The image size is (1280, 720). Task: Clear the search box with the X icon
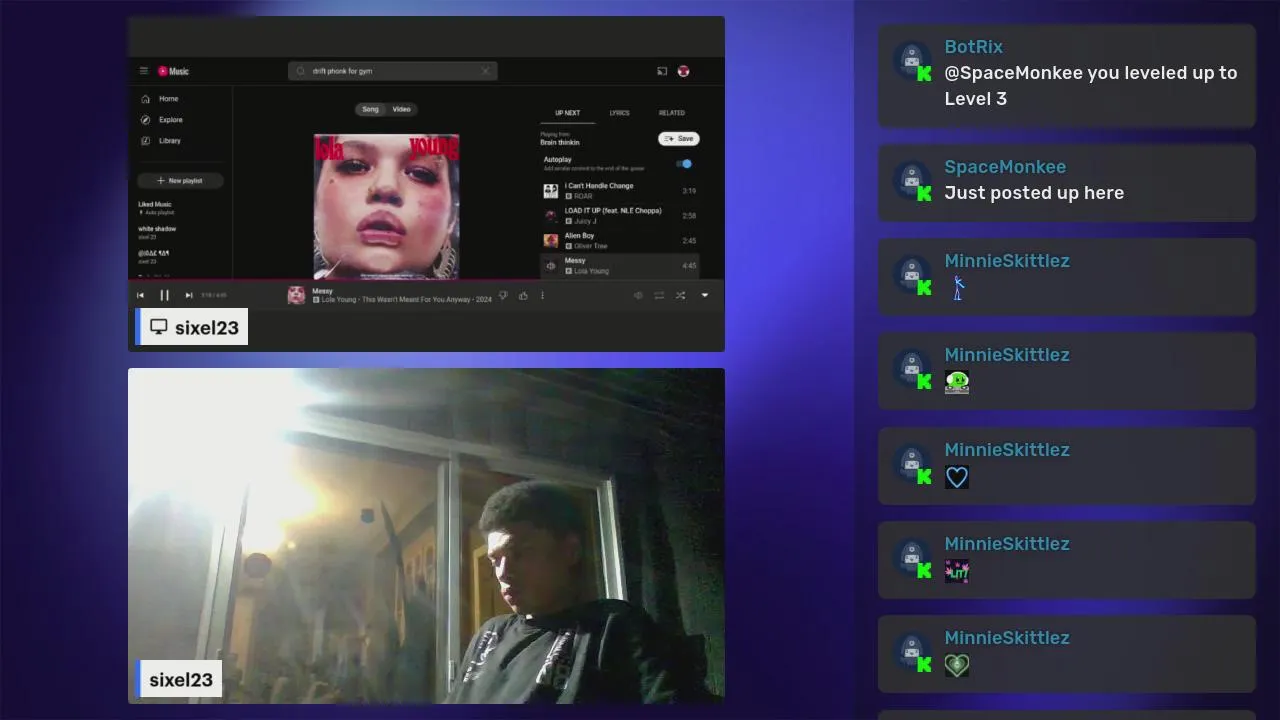click(485, 71)
